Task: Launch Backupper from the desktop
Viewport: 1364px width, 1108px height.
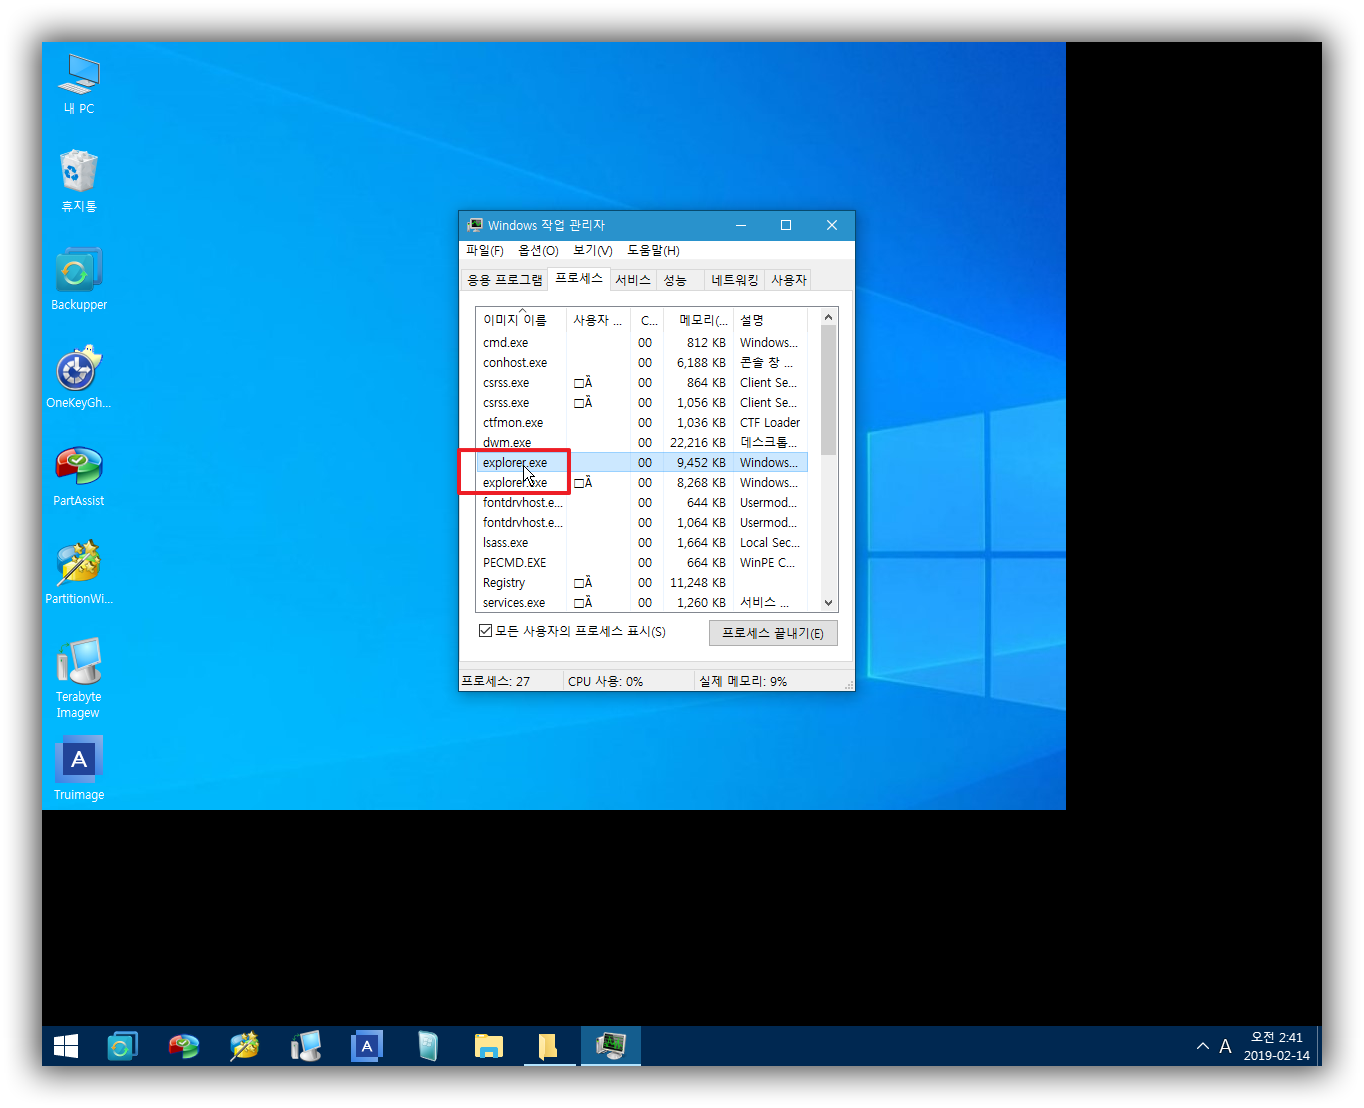Action: (79, 279)
